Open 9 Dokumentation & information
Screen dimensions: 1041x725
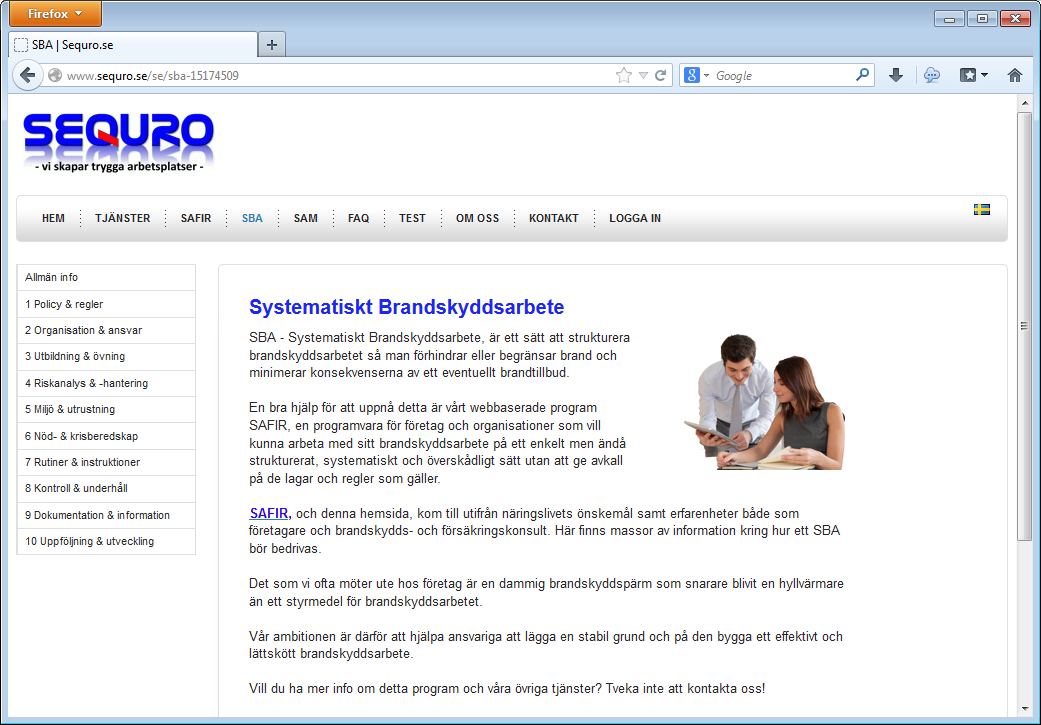click(106, 515)
